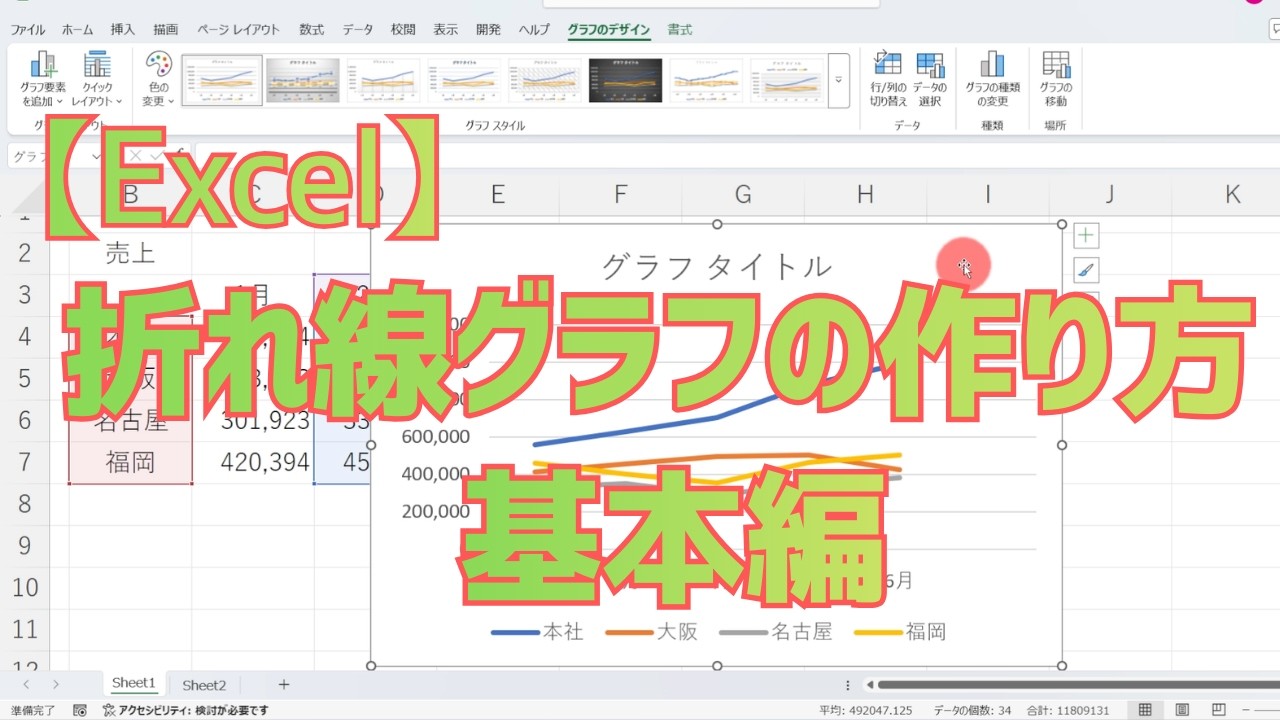Switch to ヘルプ tab
This screenshot has height=720, width=1280.
click(x=534, y=30)
